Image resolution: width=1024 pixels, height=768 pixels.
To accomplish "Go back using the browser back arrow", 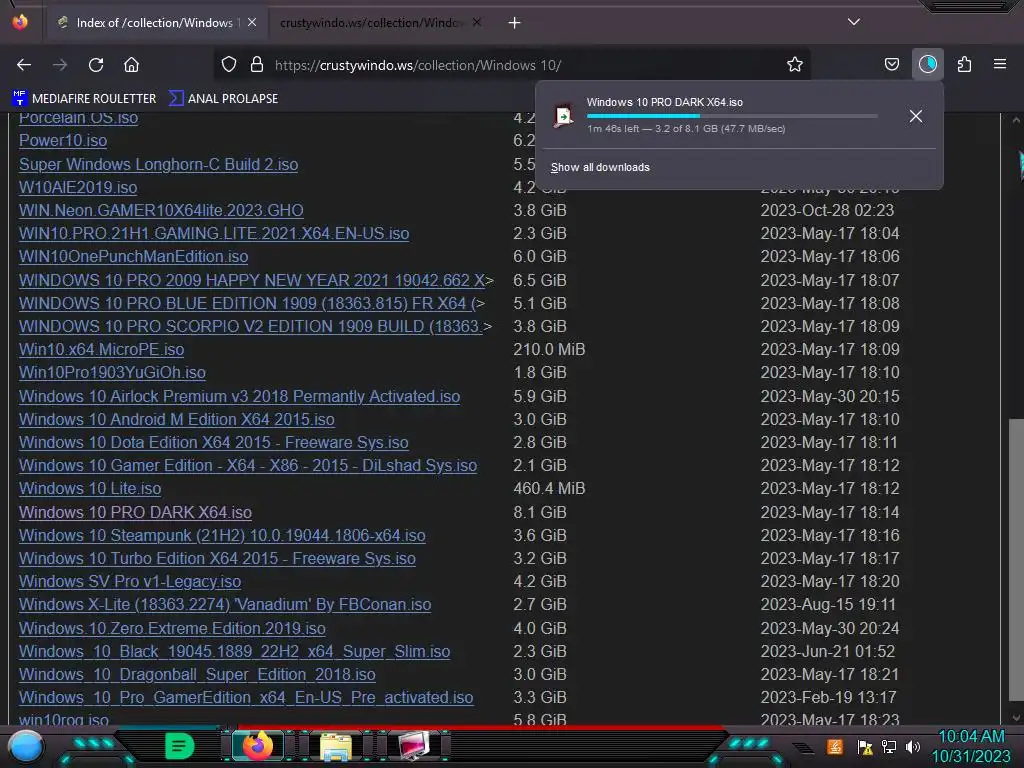I will point(24,65).
